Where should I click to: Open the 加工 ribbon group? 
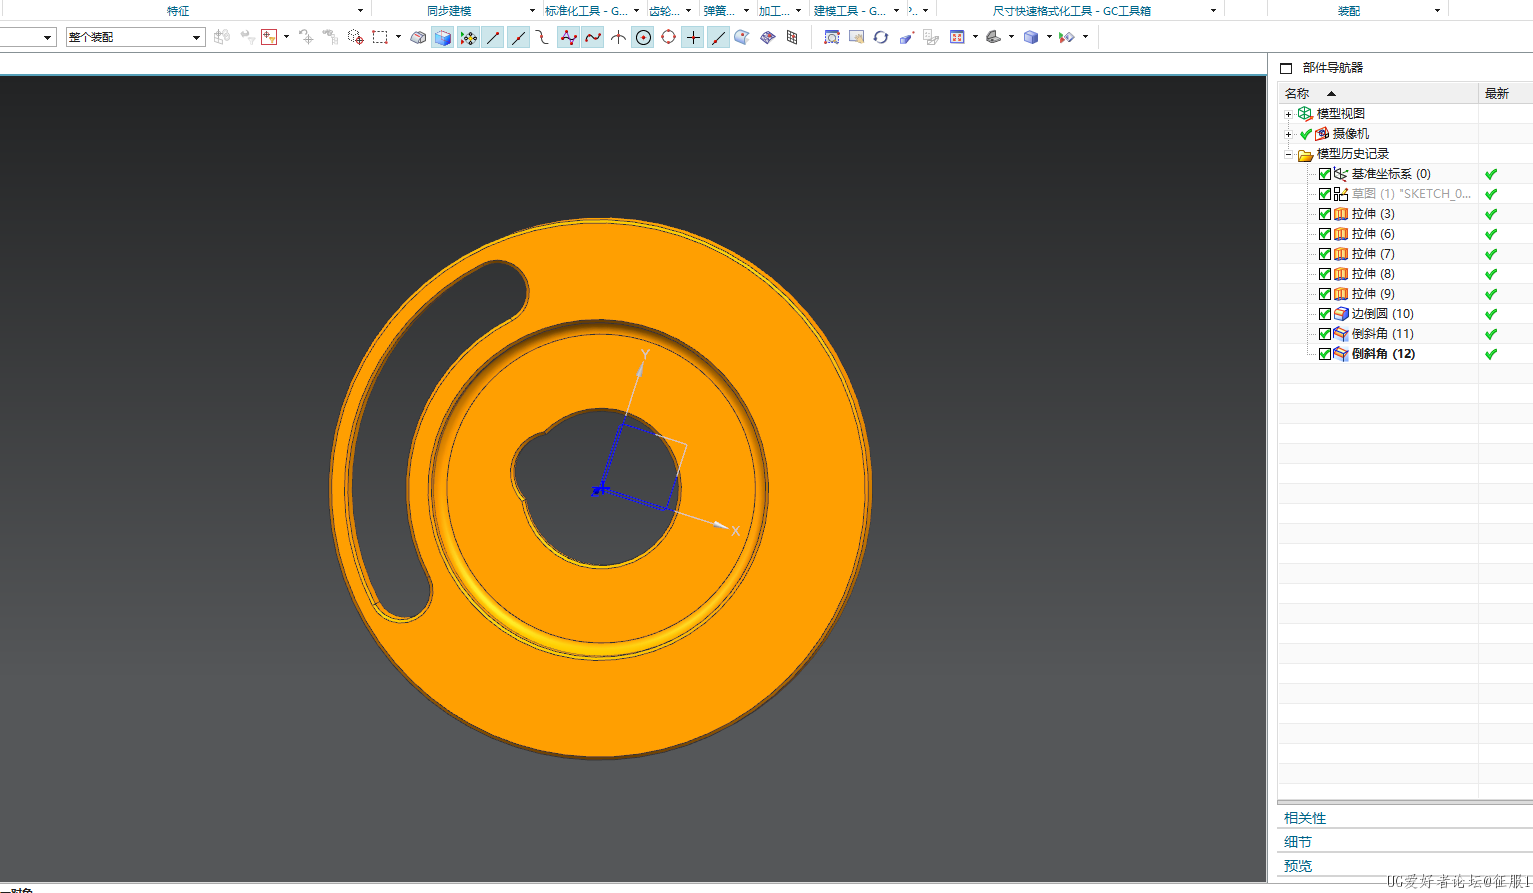point(780,11)
